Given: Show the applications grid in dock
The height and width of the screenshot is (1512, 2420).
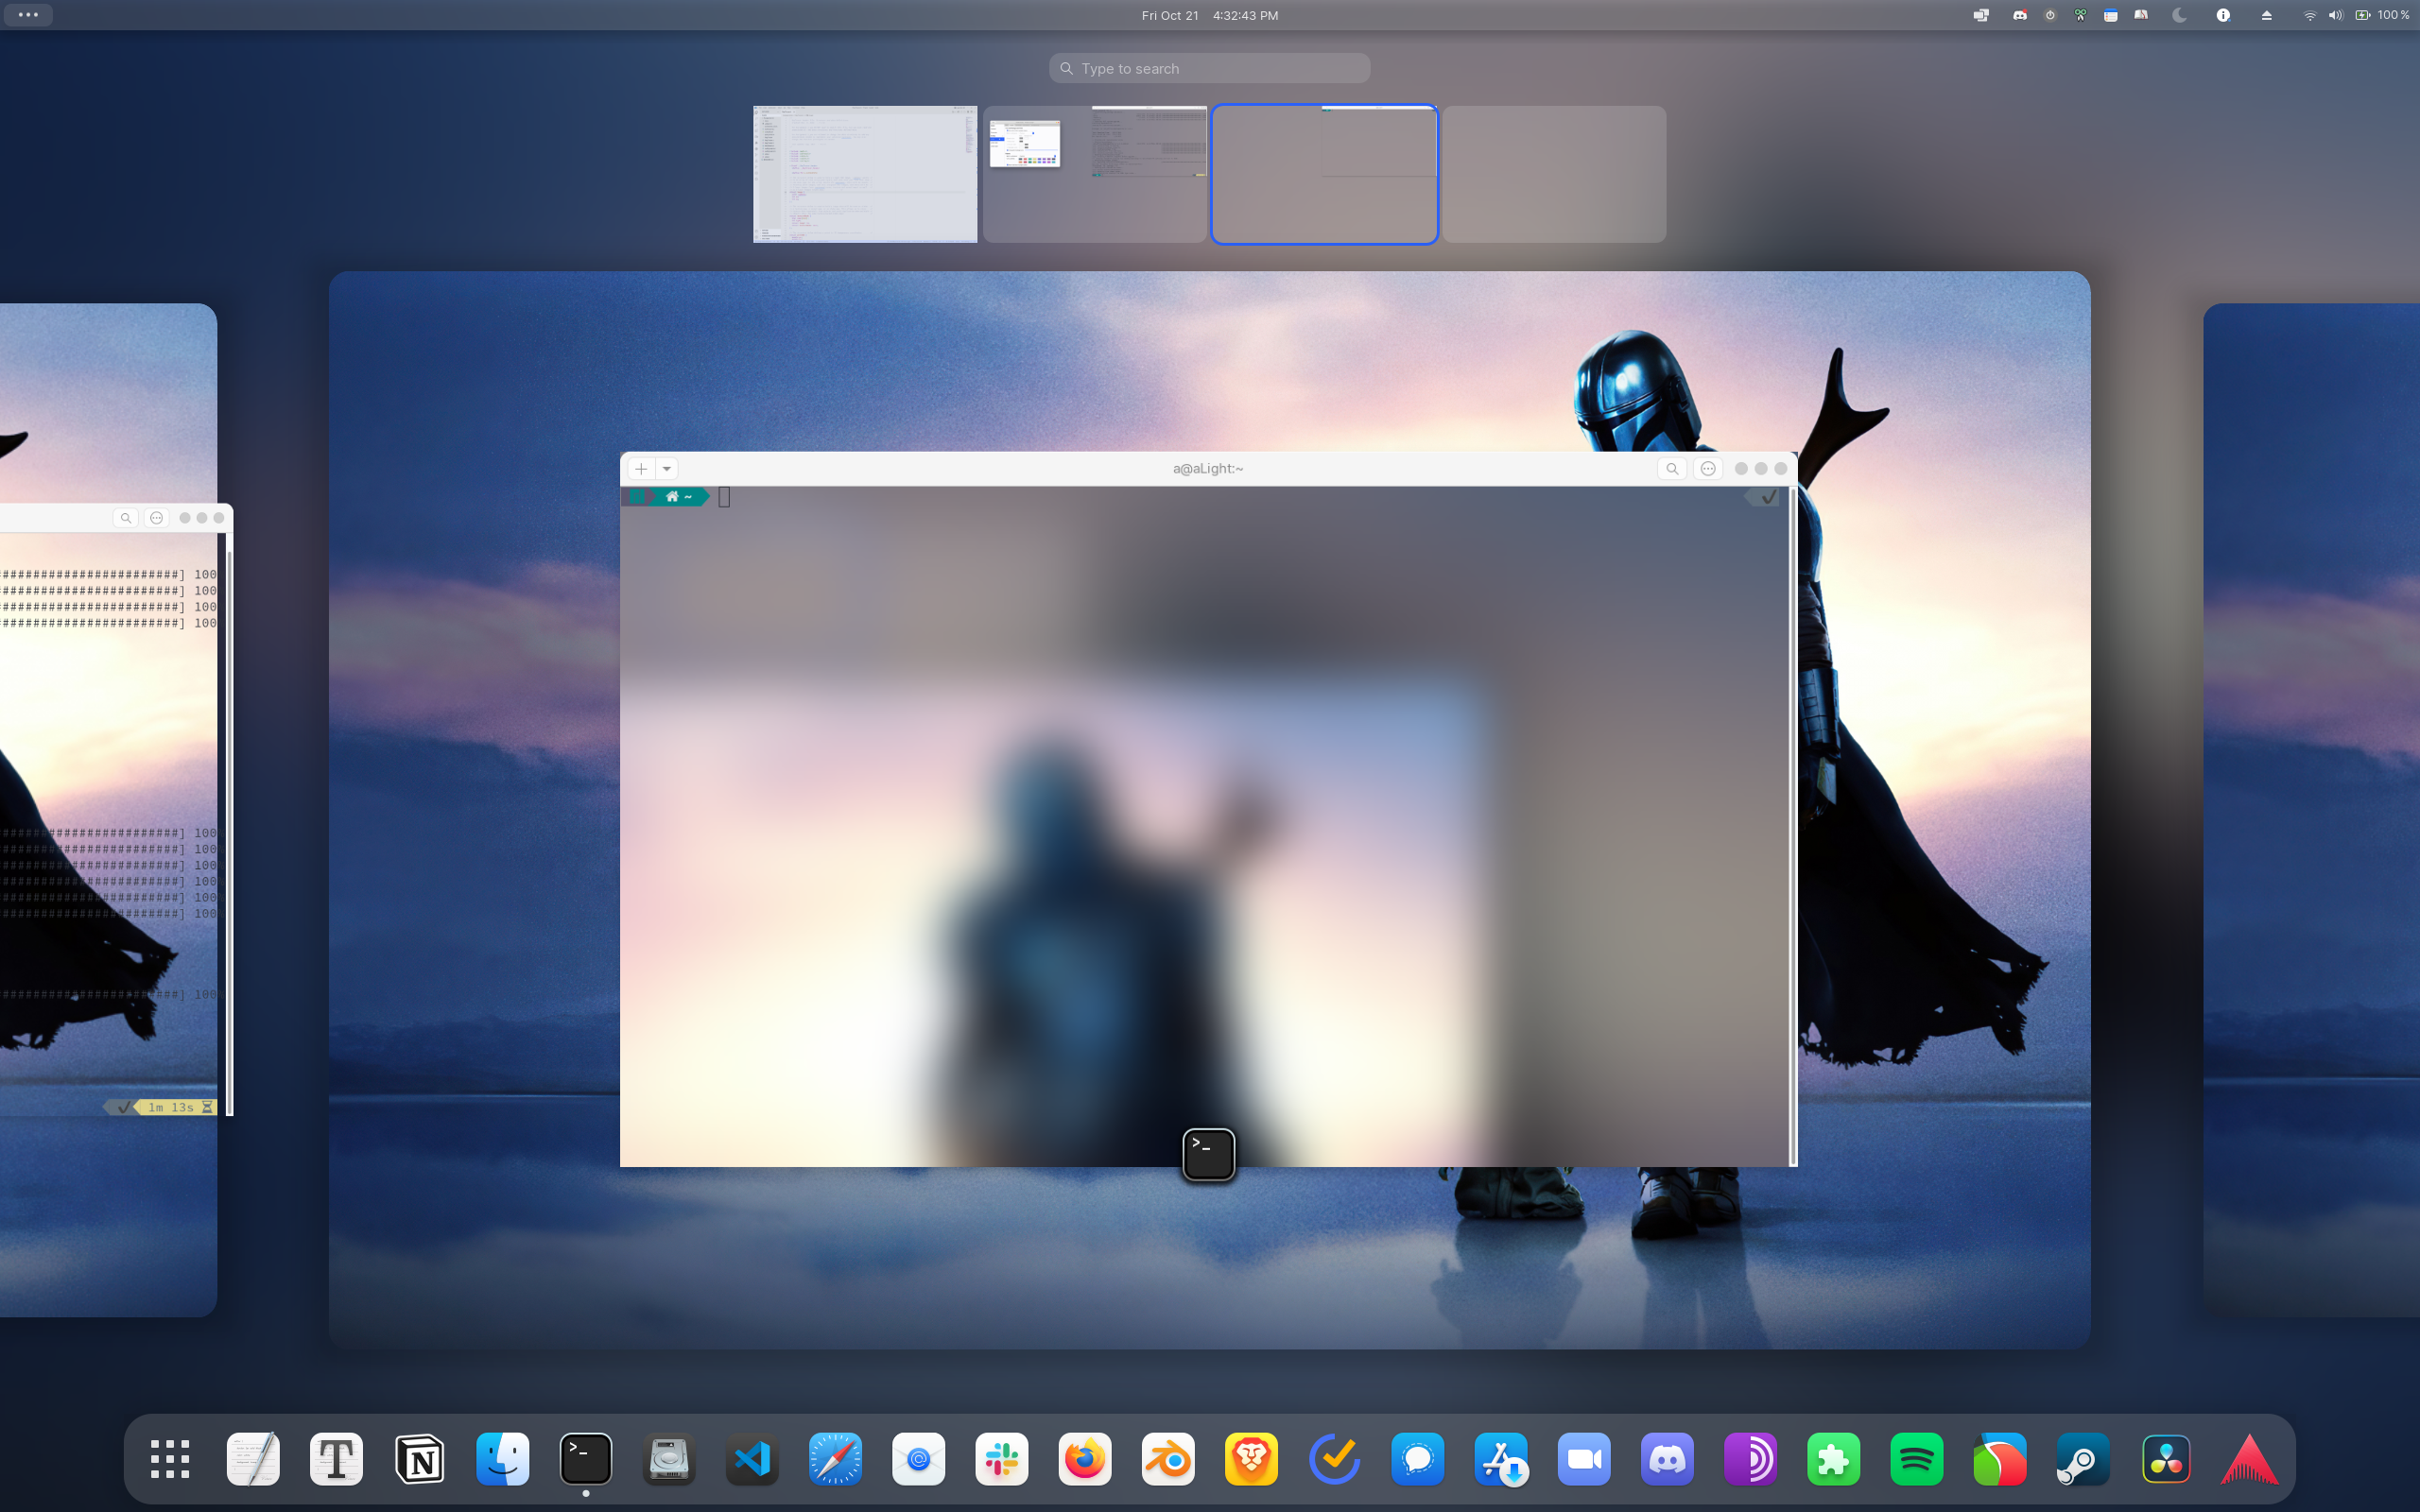Looking at the screenshot, I should point(170,1459).
